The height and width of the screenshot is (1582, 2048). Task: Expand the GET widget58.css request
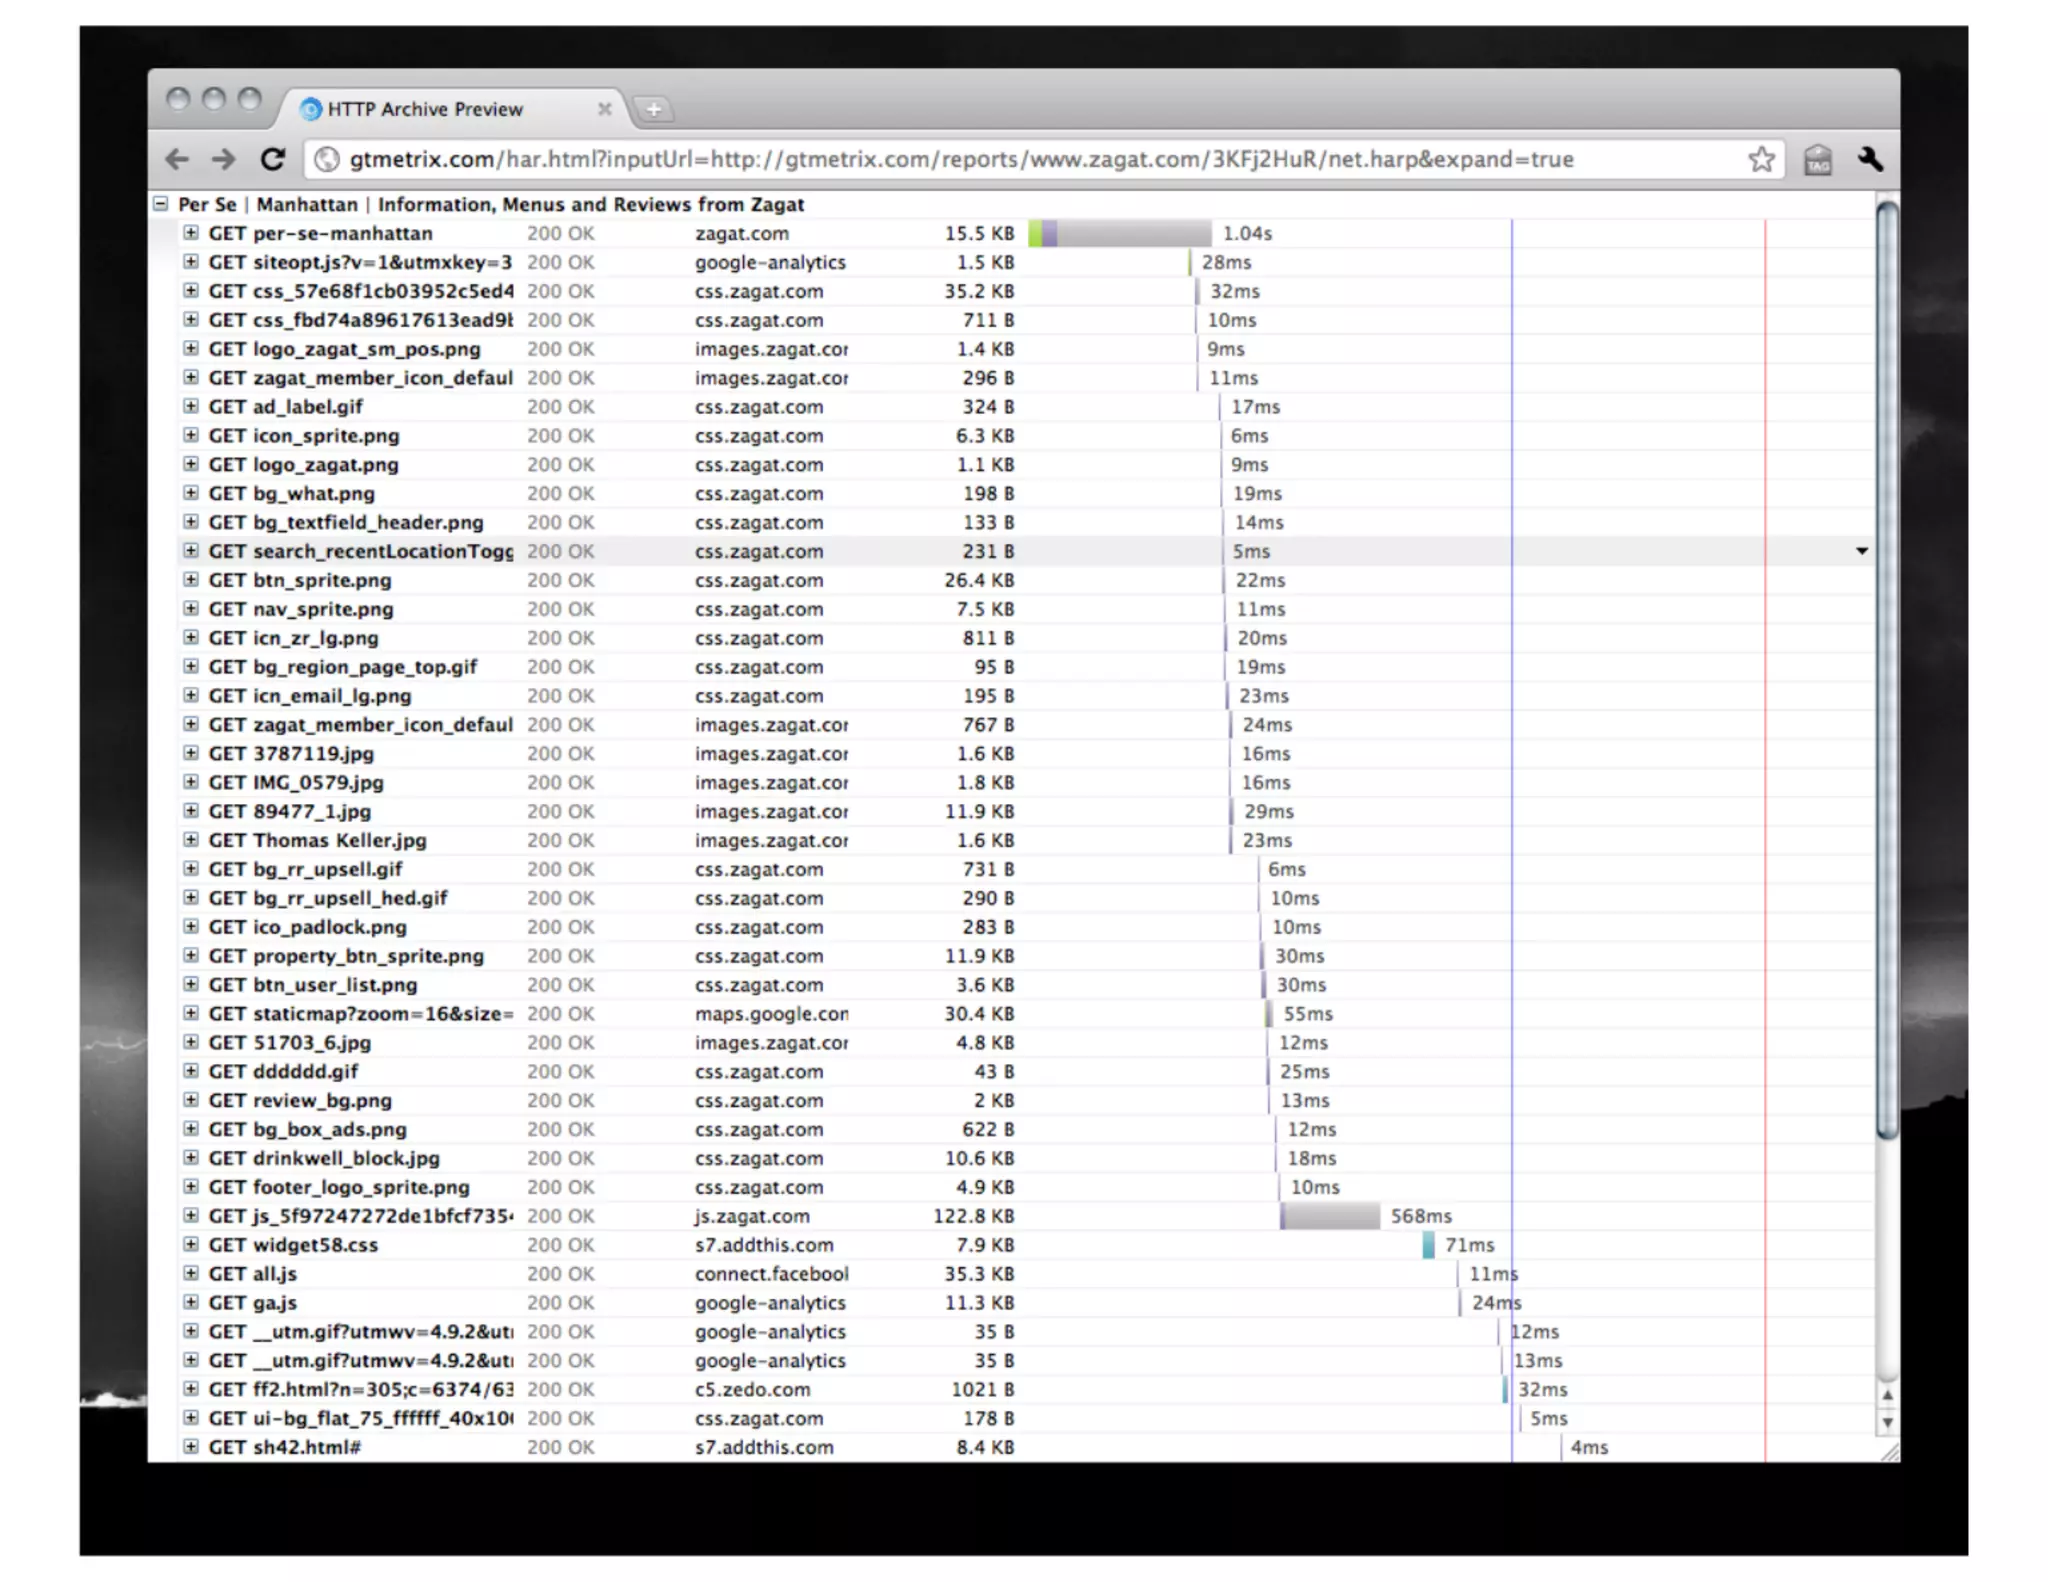190,1245
